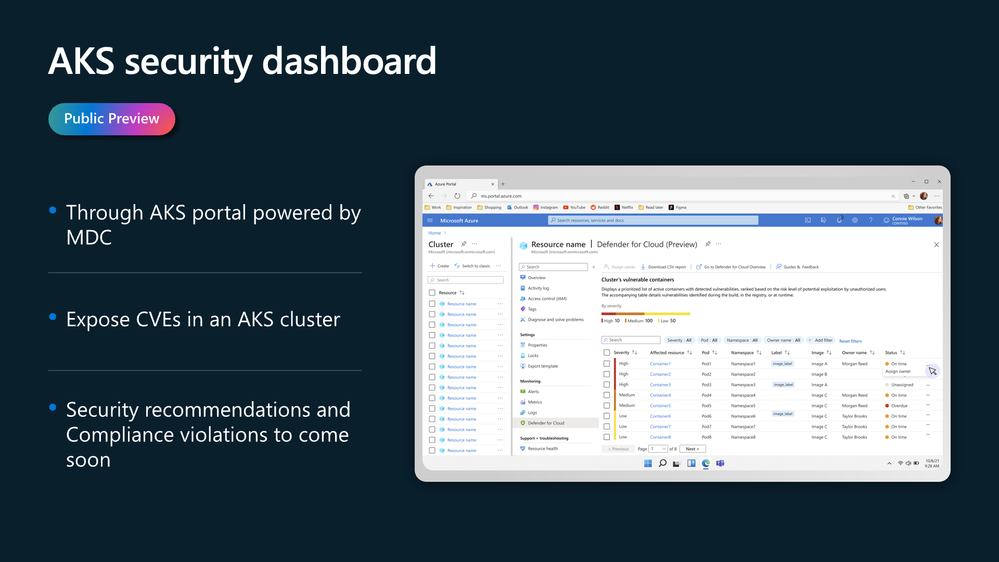Open the Netflix bookmark
This screenshot has height=562, width=999.
point(624,207)
